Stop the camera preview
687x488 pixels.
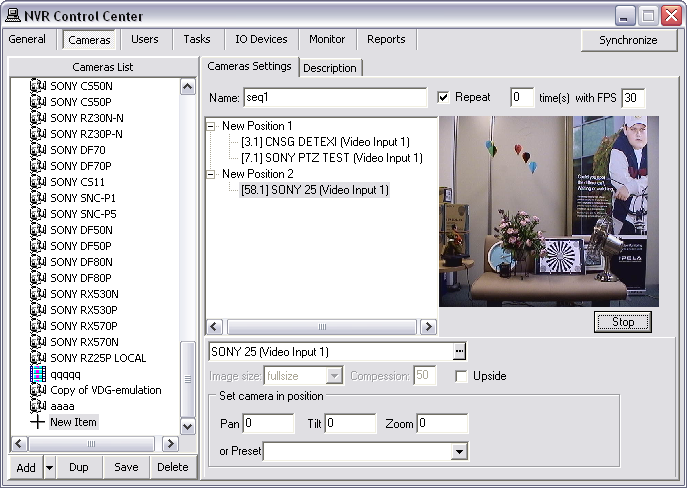click(x=623, y=322)
